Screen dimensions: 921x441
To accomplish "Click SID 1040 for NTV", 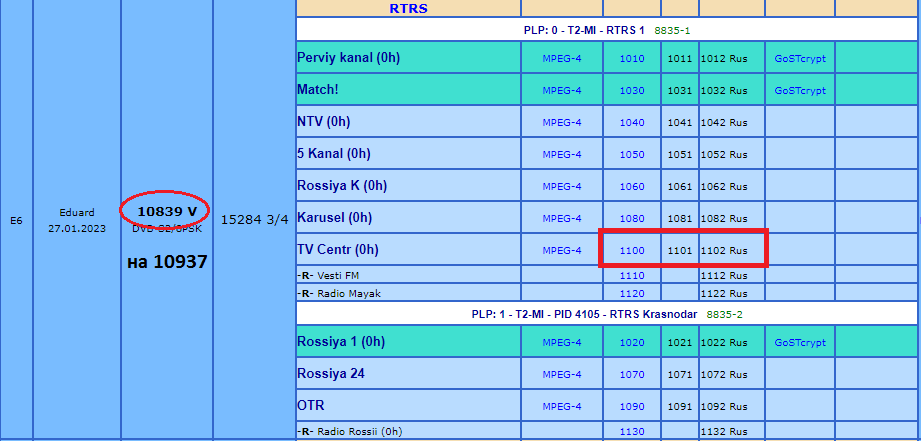I will pos(632,123).
